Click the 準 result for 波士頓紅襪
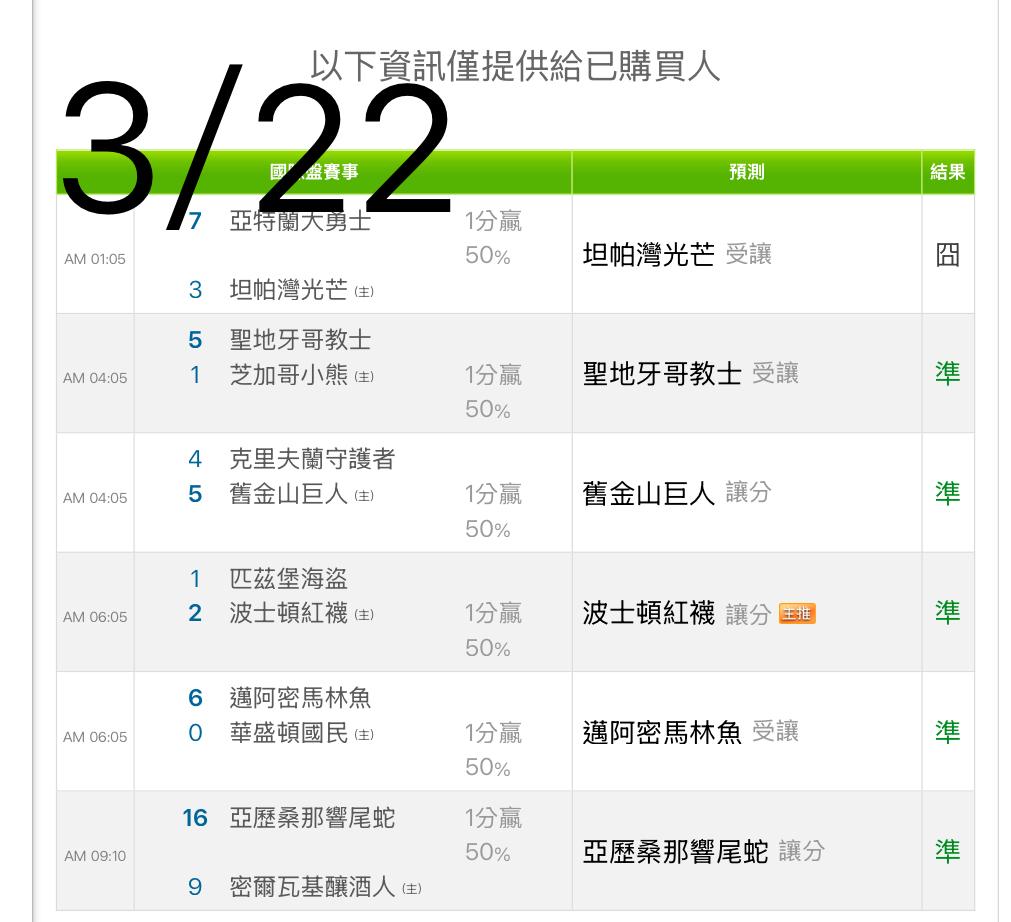 948,613
